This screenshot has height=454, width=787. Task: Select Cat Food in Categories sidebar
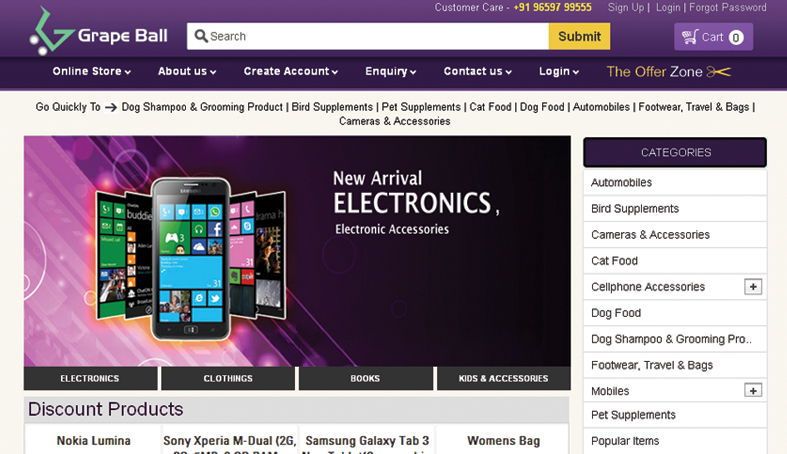[675, 261]
